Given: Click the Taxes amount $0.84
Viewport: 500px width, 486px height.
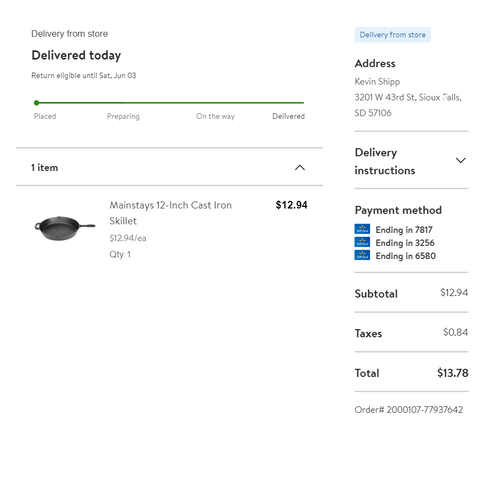Looking at the screenshot, I should pyautogui.click(x=455, y=332).
